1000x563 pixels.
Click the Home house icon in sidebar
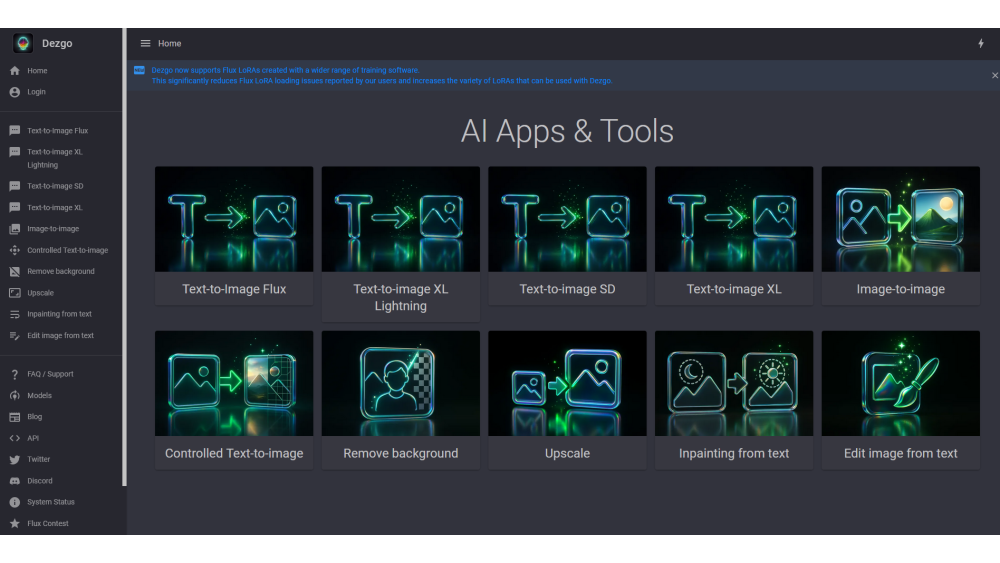(x=15, y=71)
